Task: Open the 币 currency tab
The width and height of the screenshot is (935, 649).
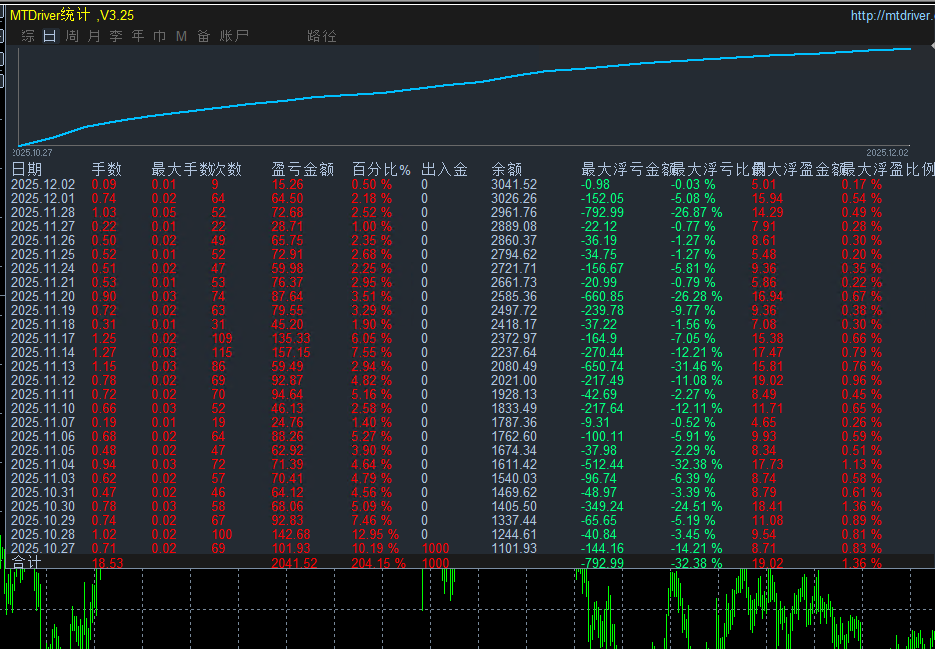Action: coord(160,36)
